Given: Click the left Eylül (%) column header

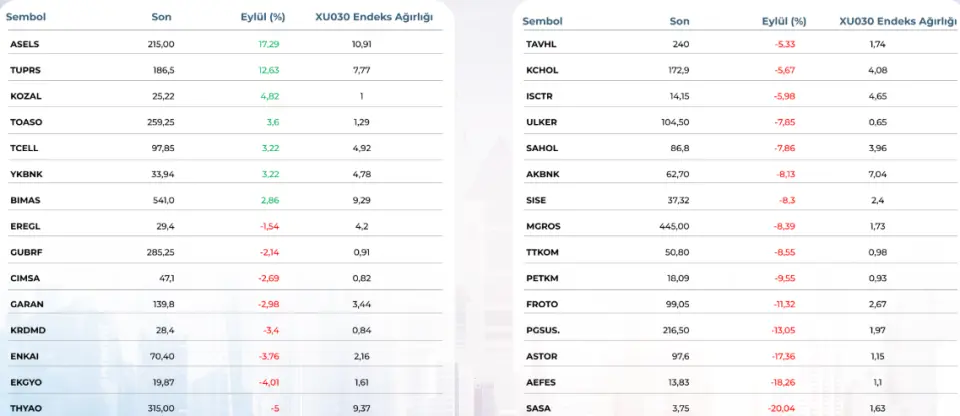Looking at the screenshot, I should pos(263,17).
